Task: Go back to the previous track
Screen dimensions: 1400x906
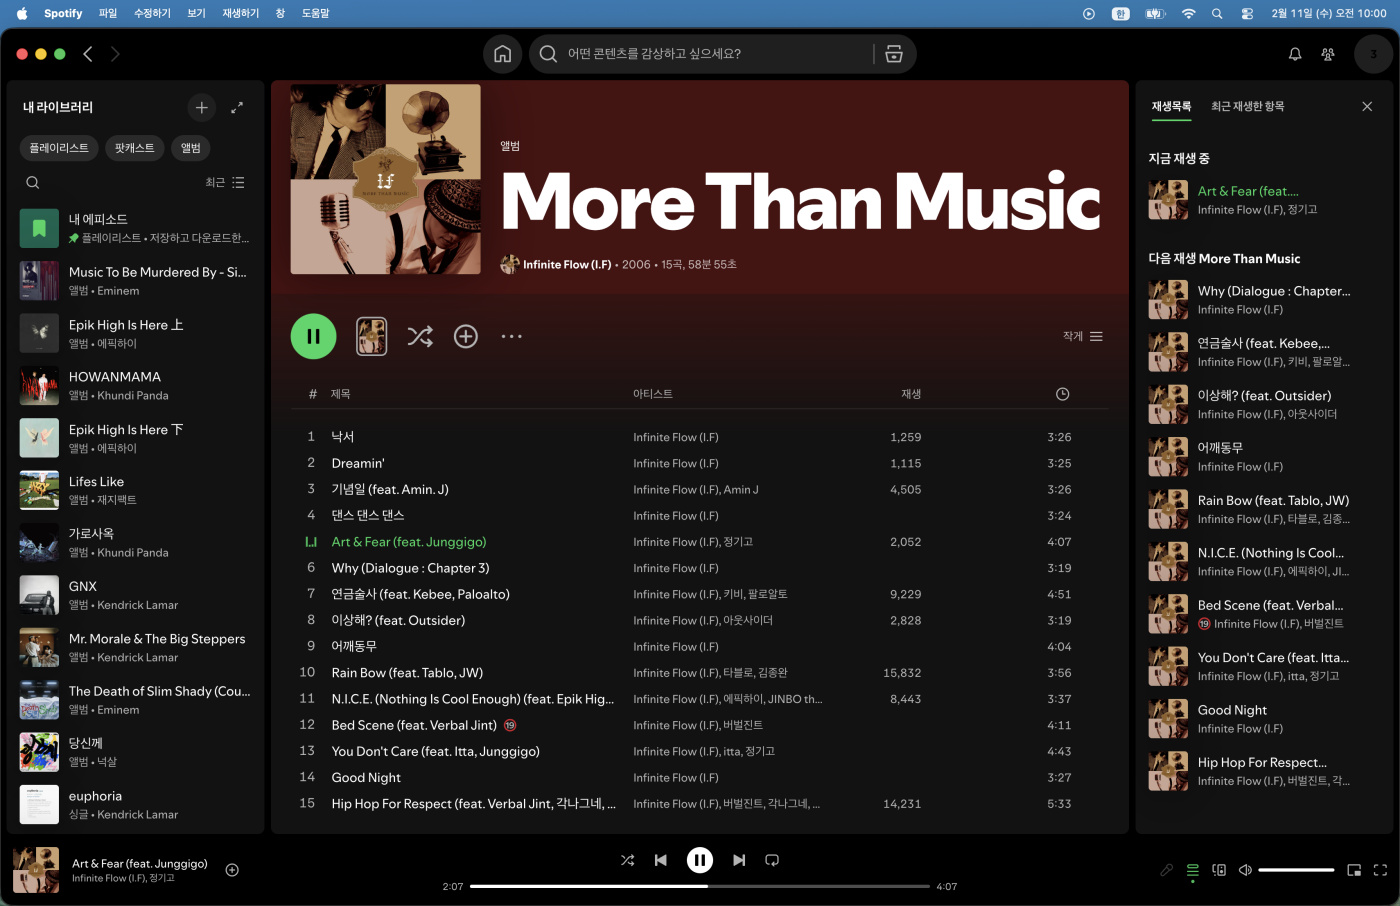Action: tap(661, 860)
